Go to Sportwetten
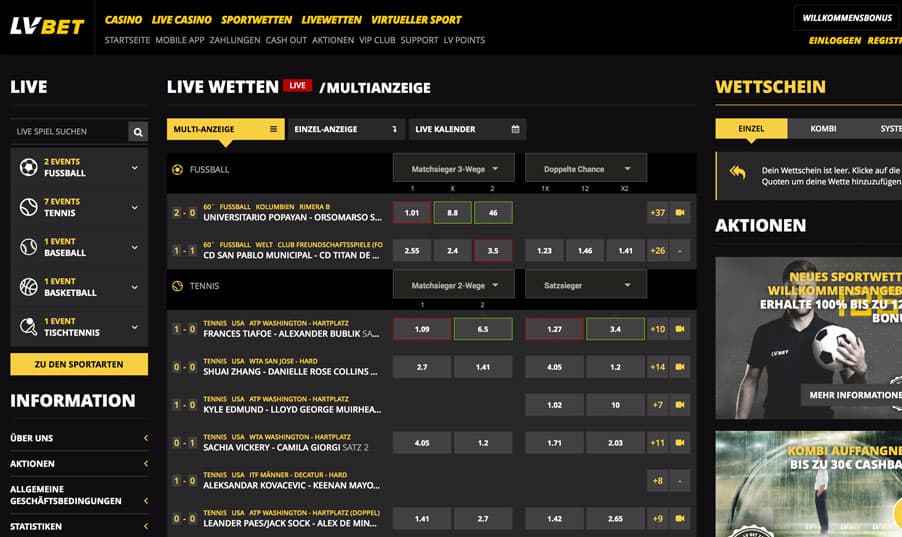This screenshot has height=537, width=902. pyautogui.click(x=257, y=20)
